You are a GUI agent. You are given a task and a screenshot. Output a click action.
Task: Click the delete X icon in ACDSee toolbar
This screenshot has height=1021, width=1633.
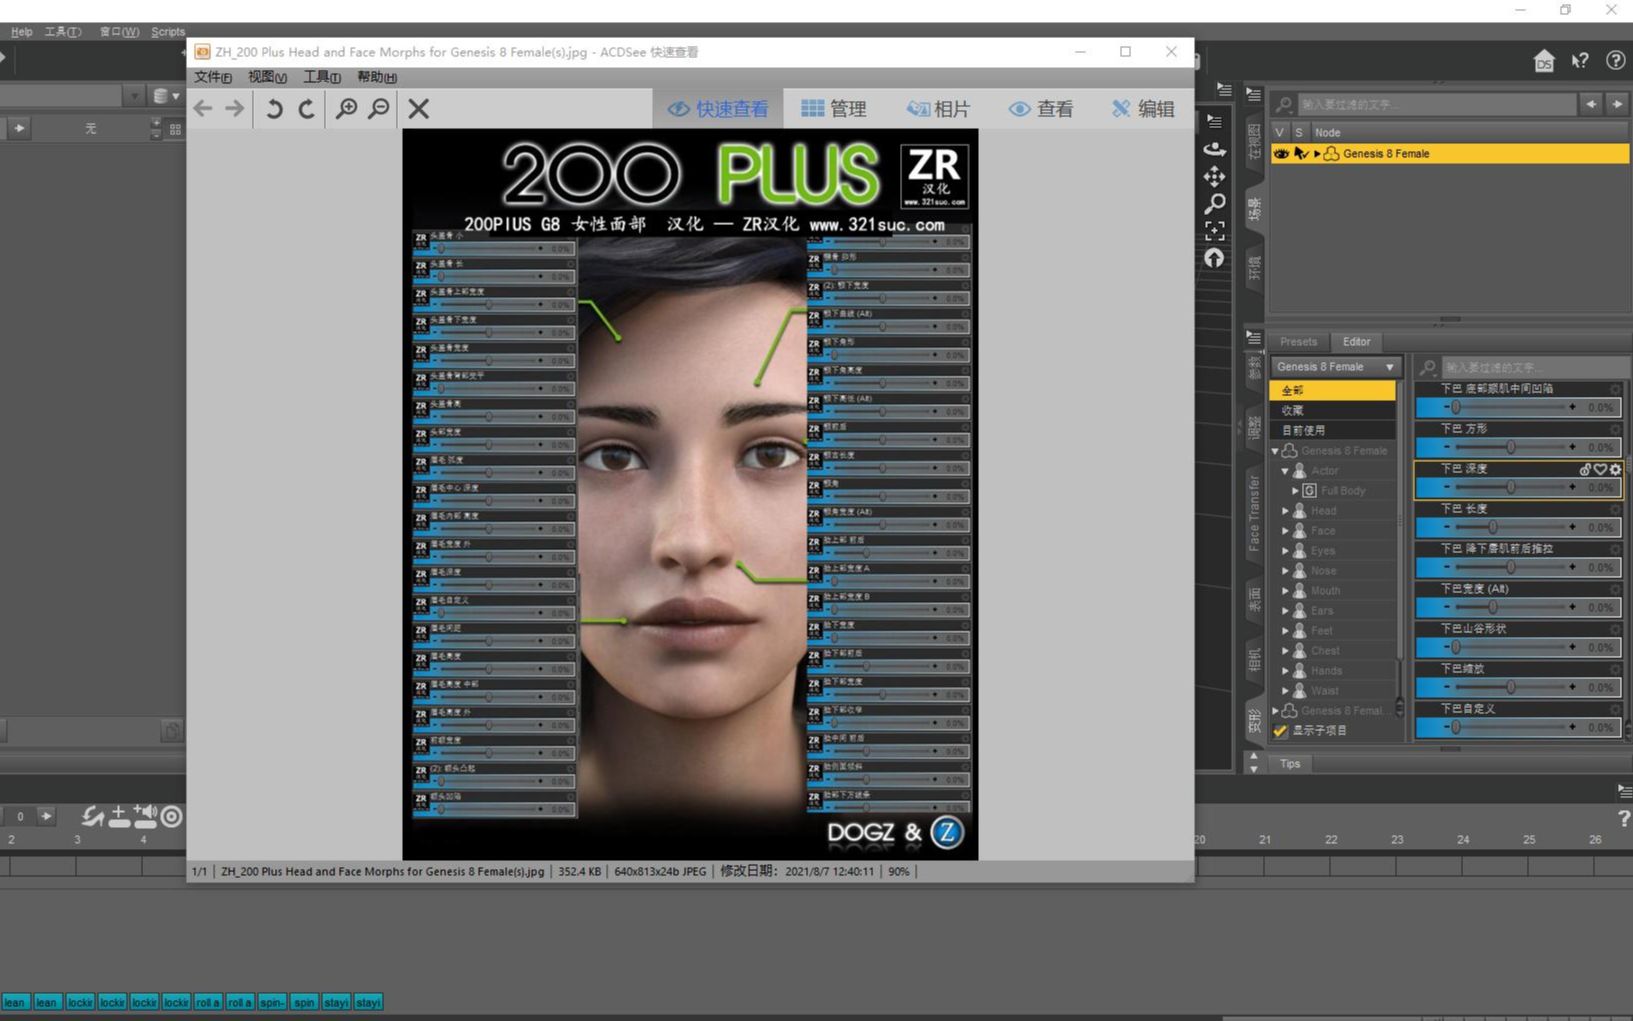point(419,108)
